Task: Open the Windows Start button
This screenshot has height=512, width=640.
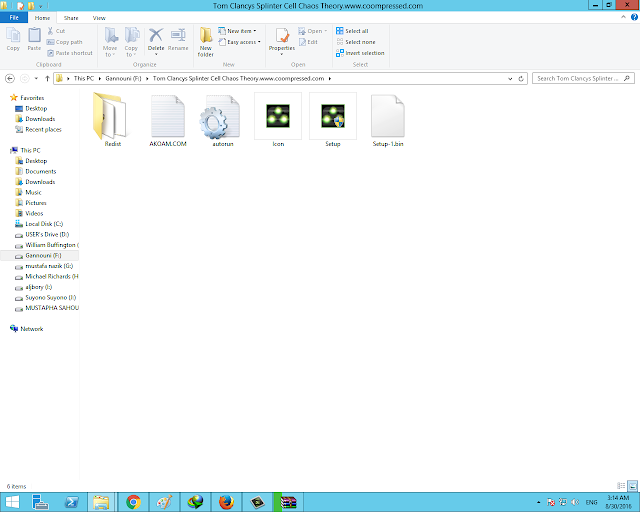Action: click(12, 502)
